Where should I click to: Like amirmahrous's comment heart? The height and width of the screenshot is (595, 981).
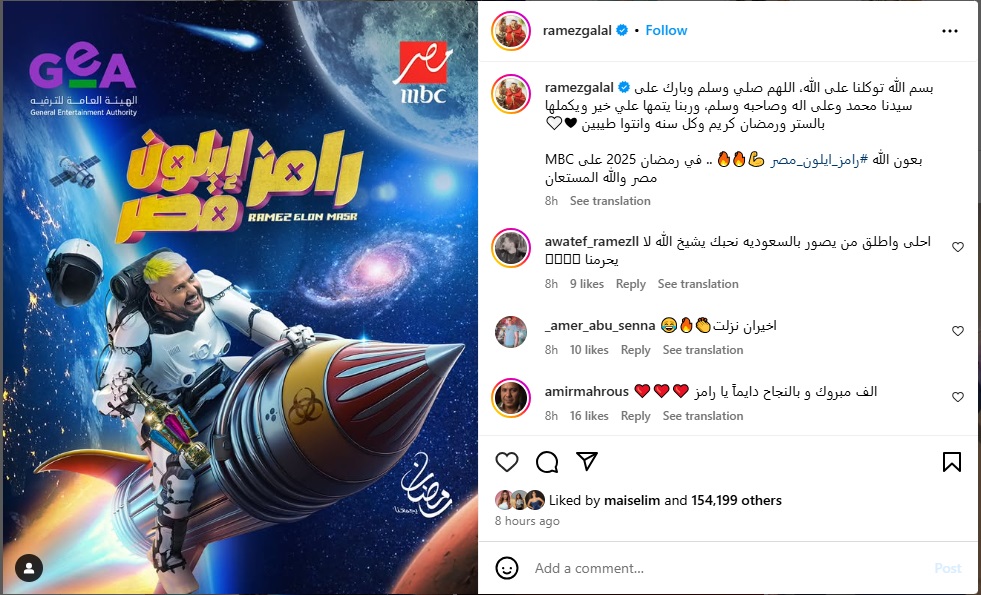click(x=958, y=397)
